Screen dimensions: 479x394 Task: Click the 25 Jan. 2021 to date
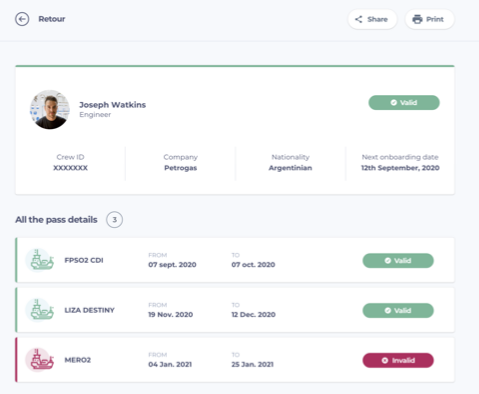coord(252,364)
